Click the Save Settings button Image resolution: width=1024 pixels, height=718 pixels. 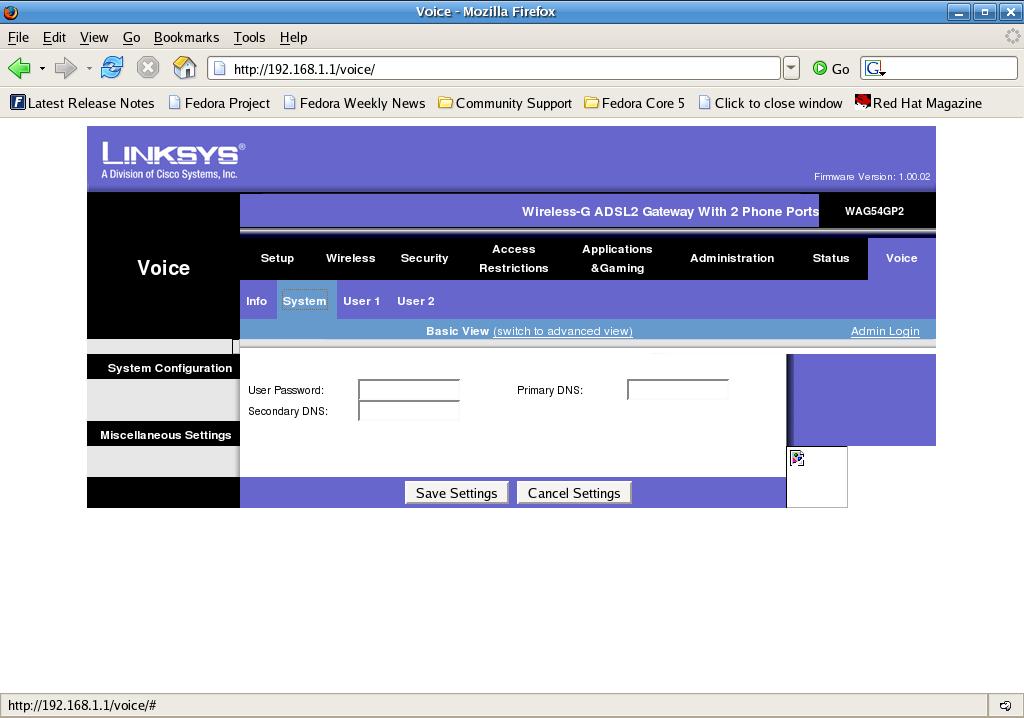point(456,493)
